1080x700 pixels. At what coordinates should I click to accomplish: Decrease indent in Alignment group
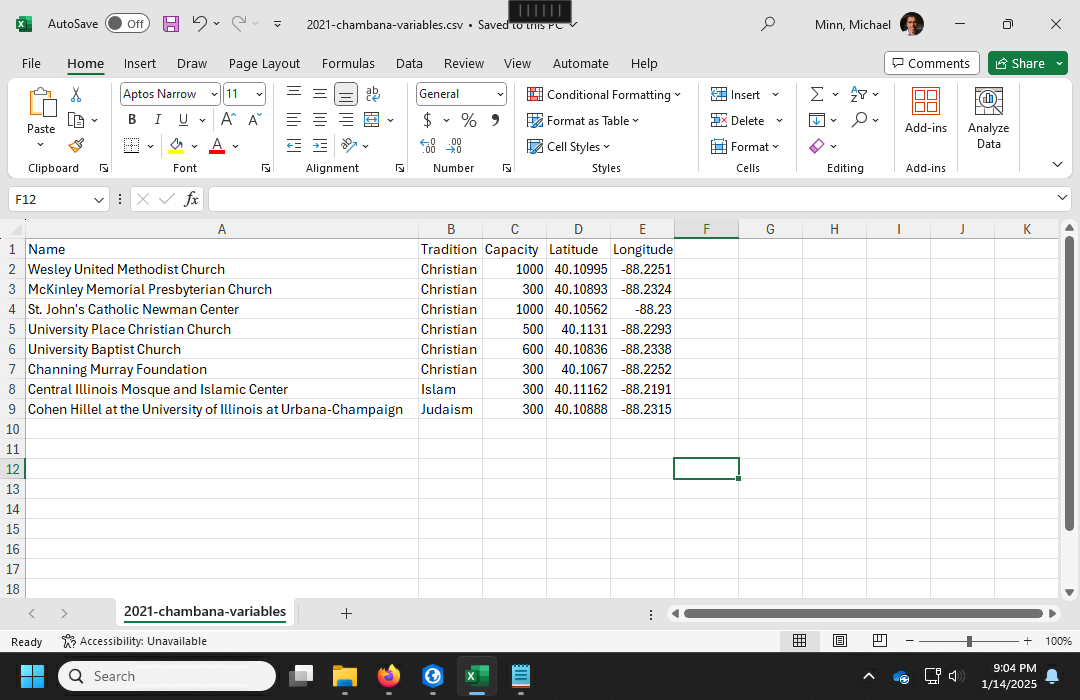(x=293, y=145)
